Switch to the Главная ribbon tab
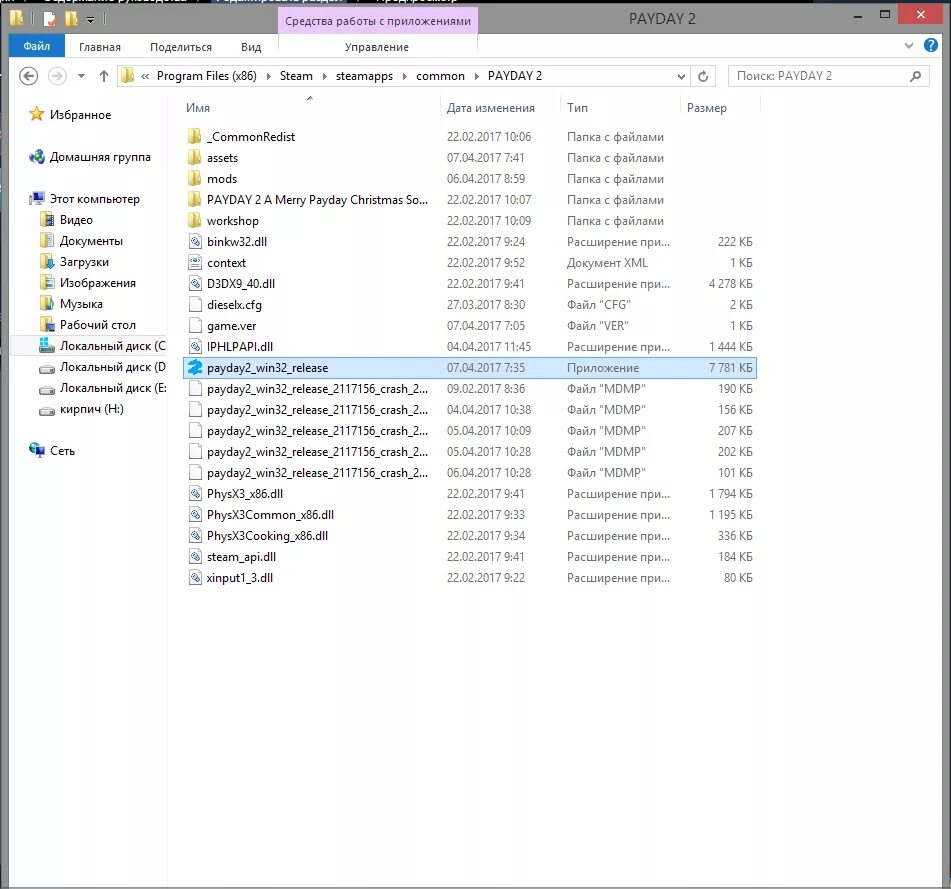 click(99, 47)
